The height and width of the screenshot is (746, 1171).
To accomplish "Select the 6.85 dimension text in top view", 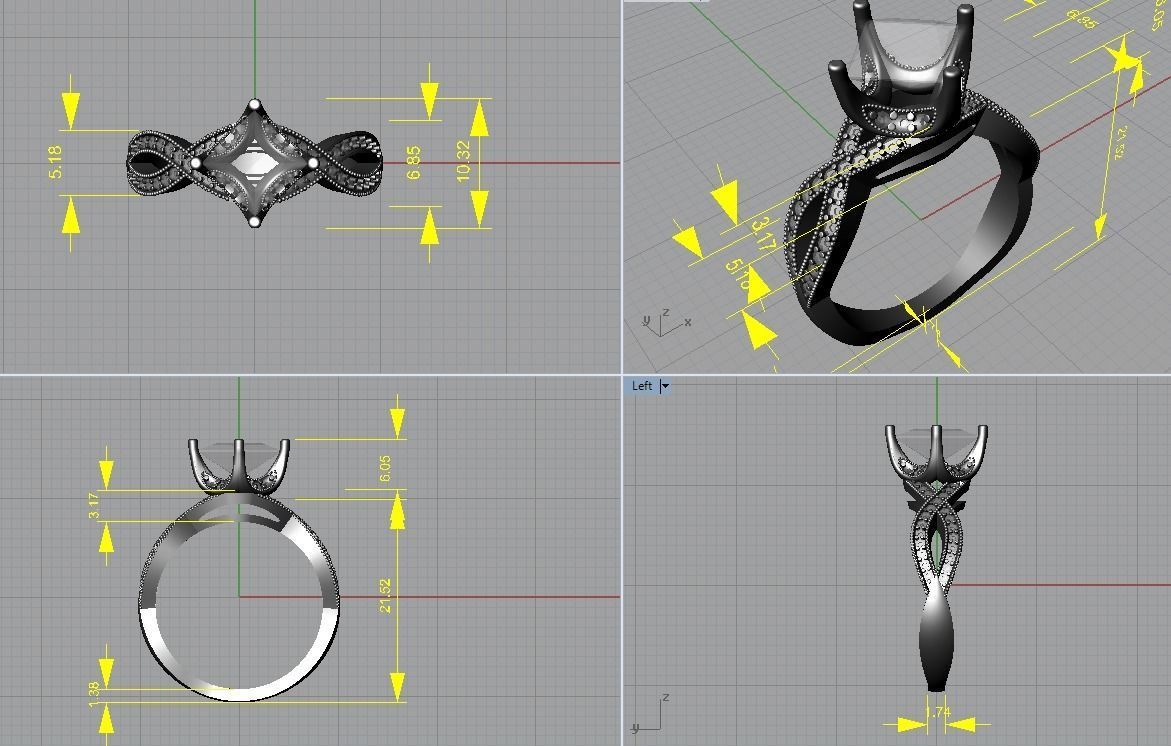I will [x=413, y=163].
